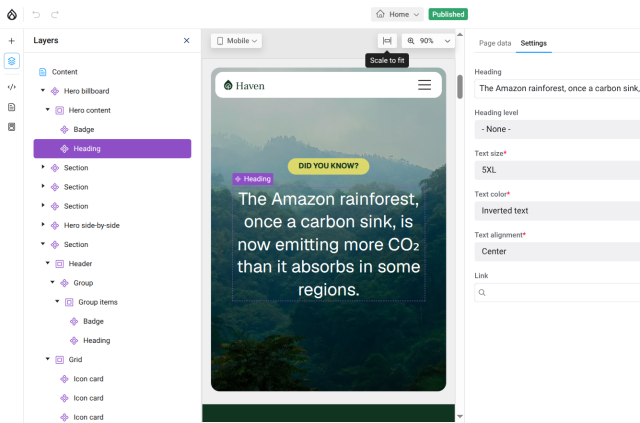Click the undo arrow icon
Image resolution: width=640 pixels, height=423 pixels.
pos(36,15)
